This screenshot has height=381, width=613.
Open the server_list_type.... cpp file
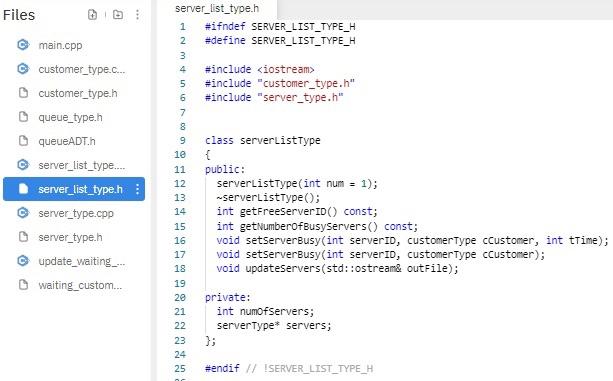[82, 165]
